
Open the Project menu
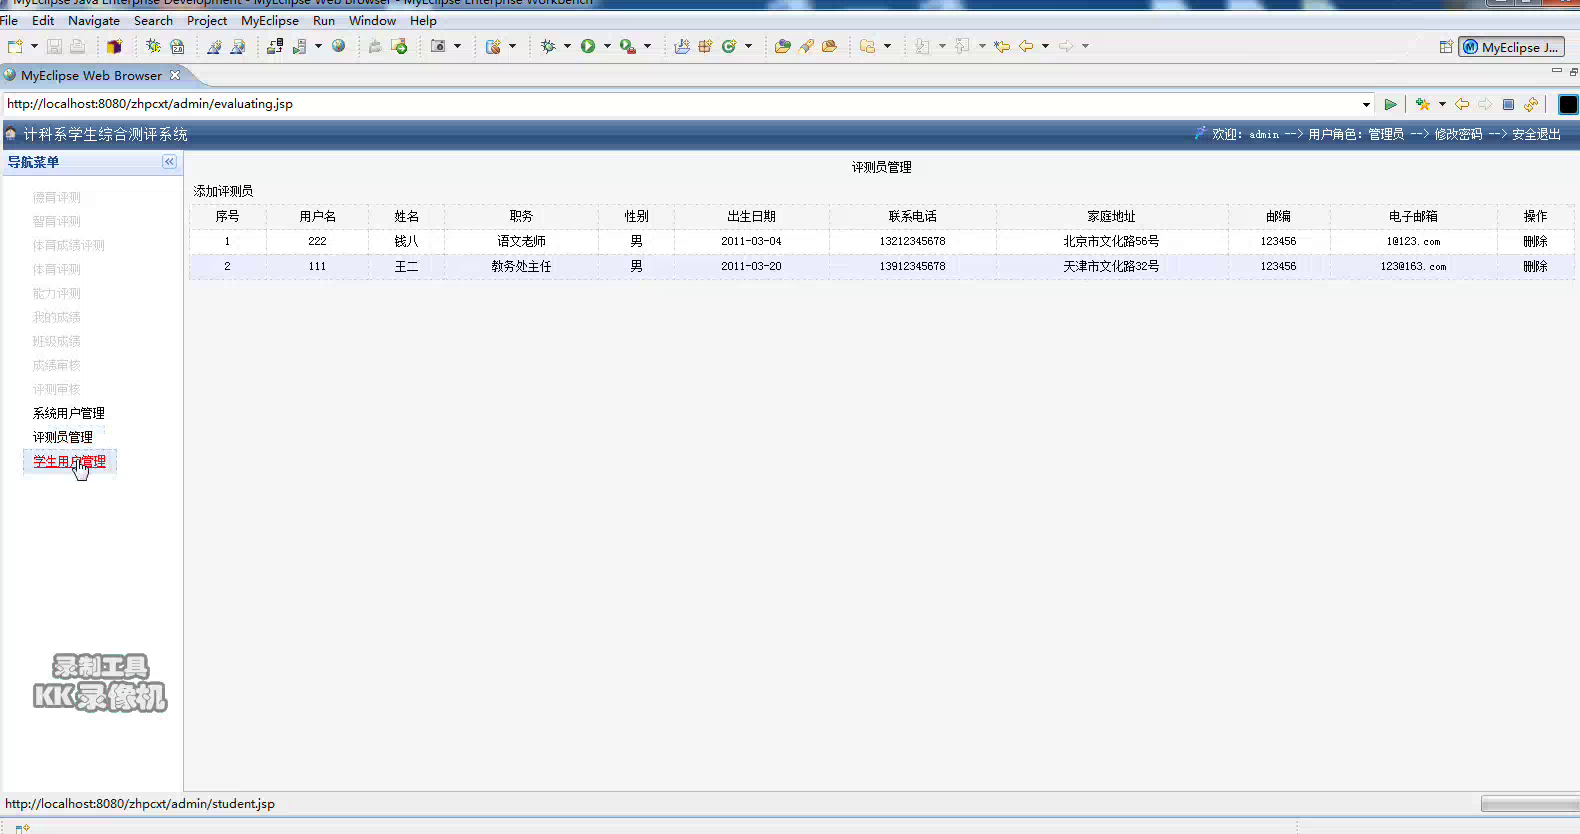pyautogui.click(x=207, y=20)
